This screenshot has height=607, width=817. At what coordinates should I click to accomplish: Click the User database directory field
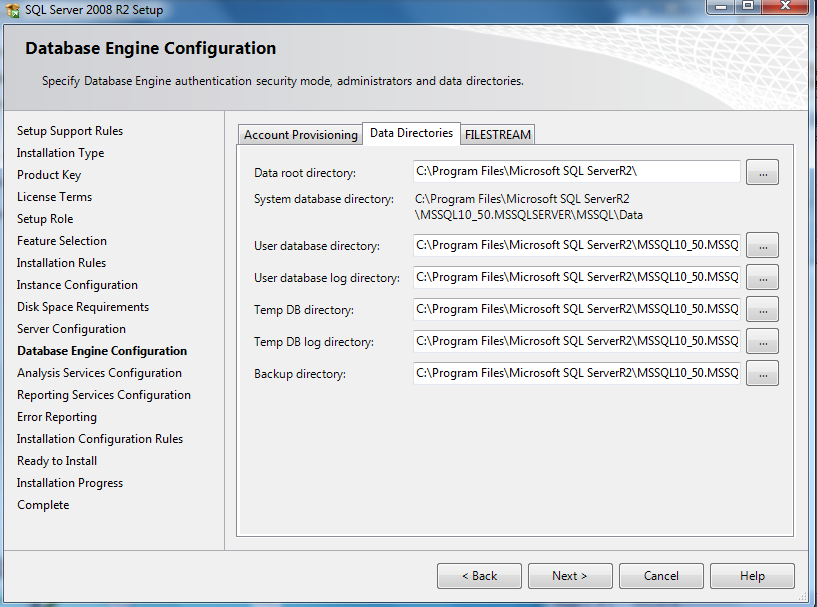[577, 245]
